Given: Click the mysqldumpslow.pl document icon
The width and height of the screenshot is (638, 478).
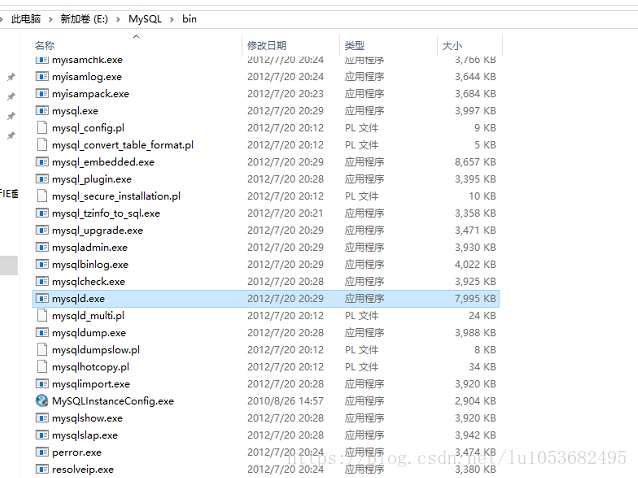Looking at the screenshot, I should pos(42,350).
